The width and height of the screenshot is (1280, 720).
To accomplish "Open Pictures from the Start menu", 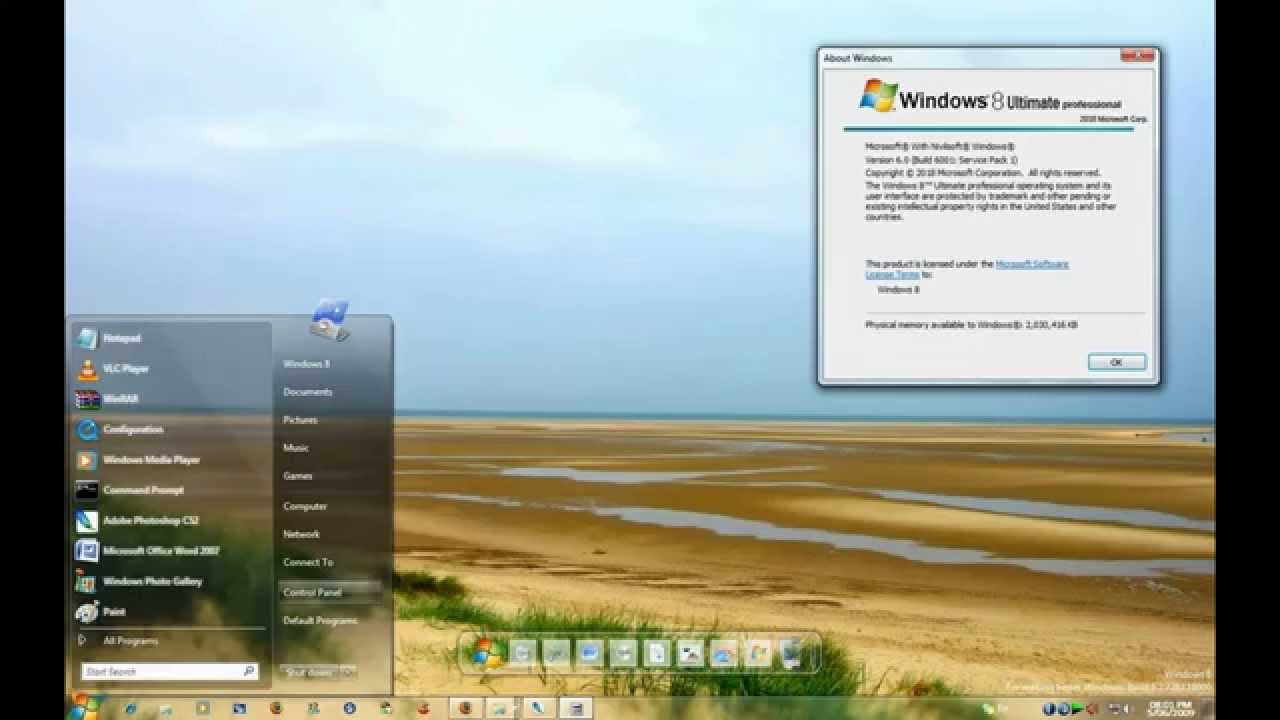I will click(x=300, y=420).
